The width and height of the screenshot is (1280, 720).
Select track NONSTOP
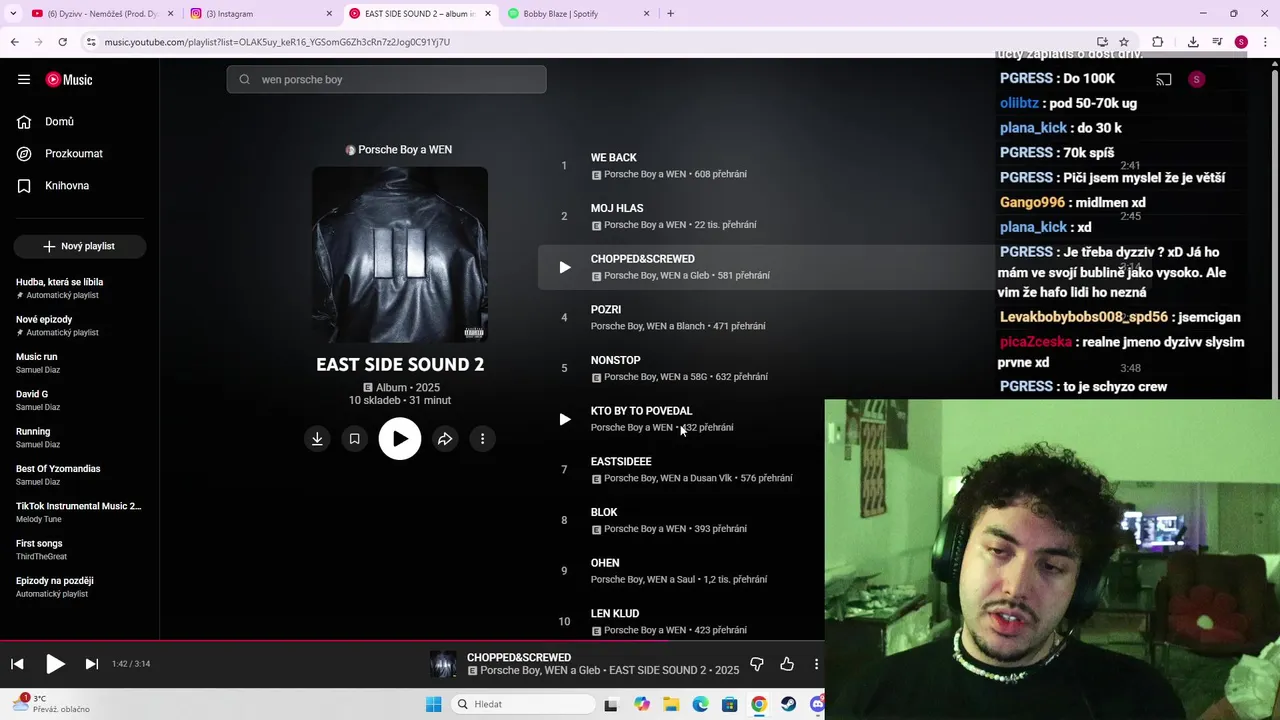click(x=616, y=361)
